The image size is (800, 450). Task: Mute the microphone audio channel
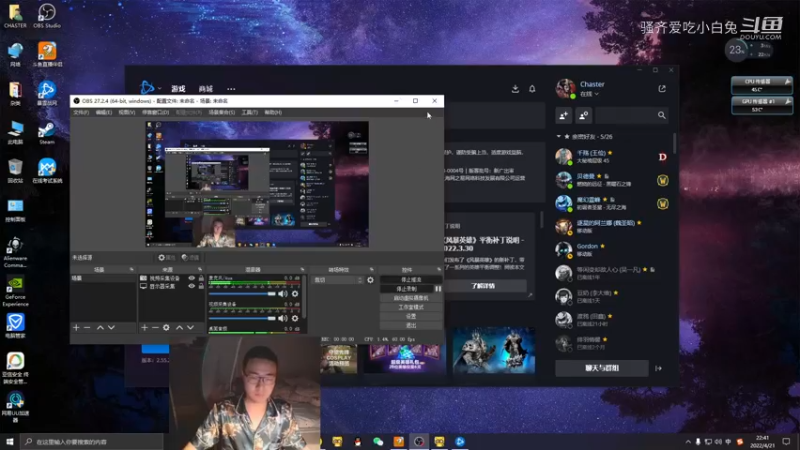tap(283, 294)
